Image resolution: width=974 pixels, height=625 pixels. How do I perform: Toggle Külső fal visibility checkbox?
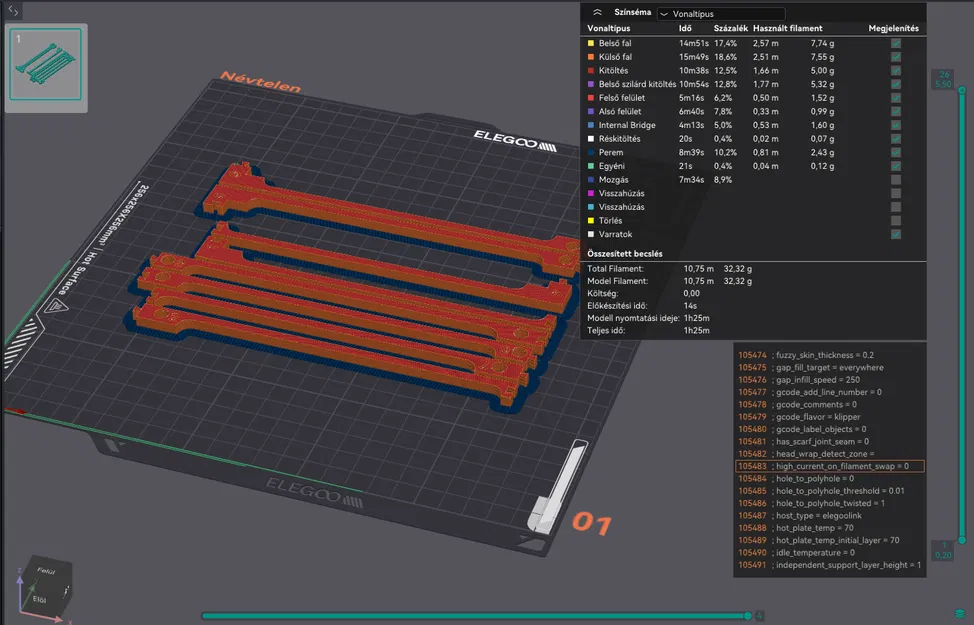[x=896, y=57]
